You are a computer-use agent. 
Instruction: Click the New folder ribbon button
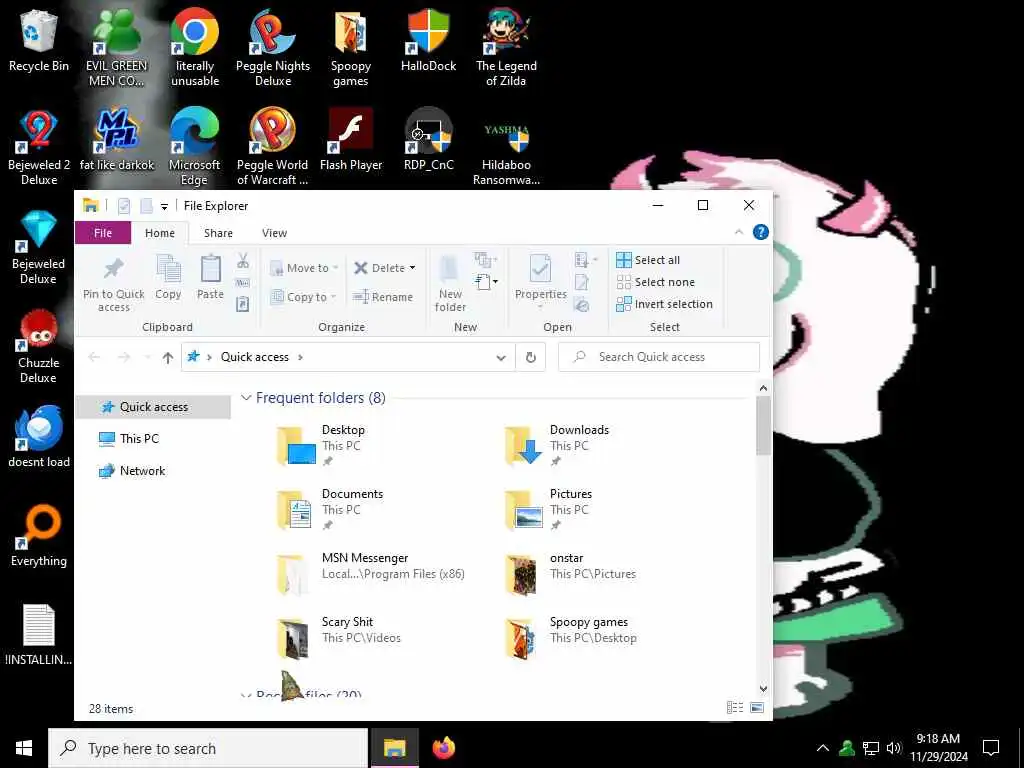pos(450,285)
